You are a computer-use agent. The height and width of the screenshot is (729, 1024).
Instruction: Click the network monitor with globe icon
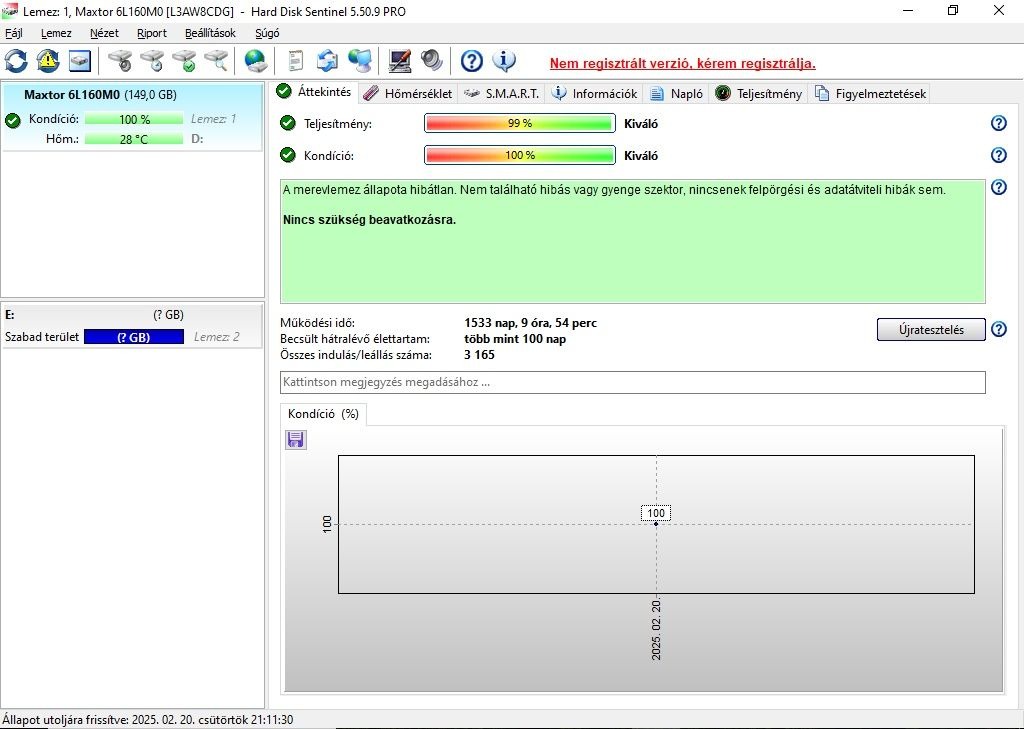(x=360, y=61)
